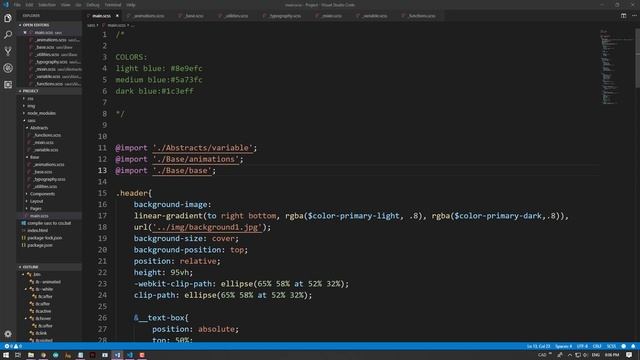The height and width of the screenshot is (360, 640).
Task: Click the Spaces: 4 indentation setting
Action: [564, 346]
